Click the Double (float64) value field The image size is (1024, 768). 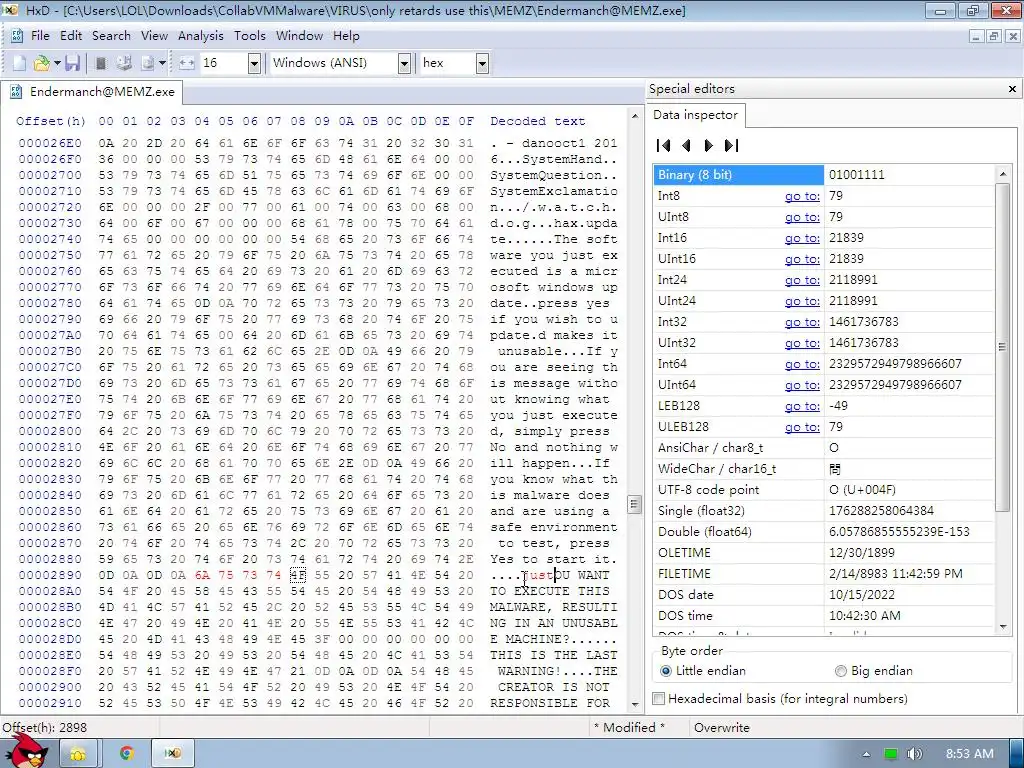[908, 532]
